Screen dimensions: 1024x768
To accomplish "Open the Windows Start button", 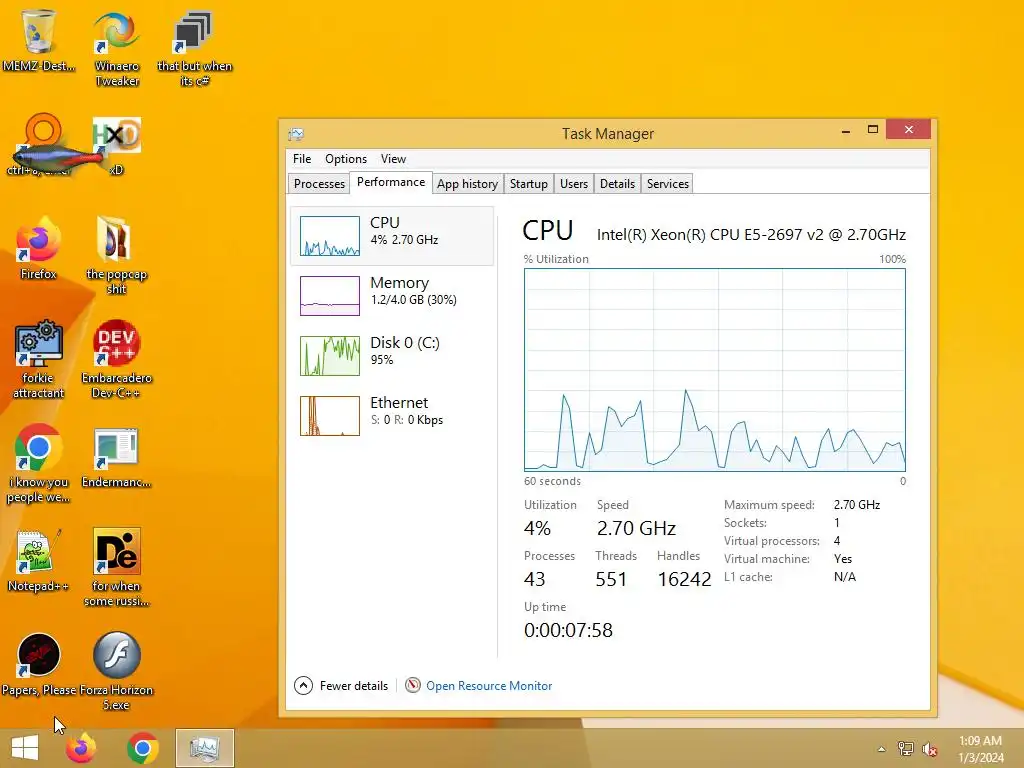I will coord(25,748).
